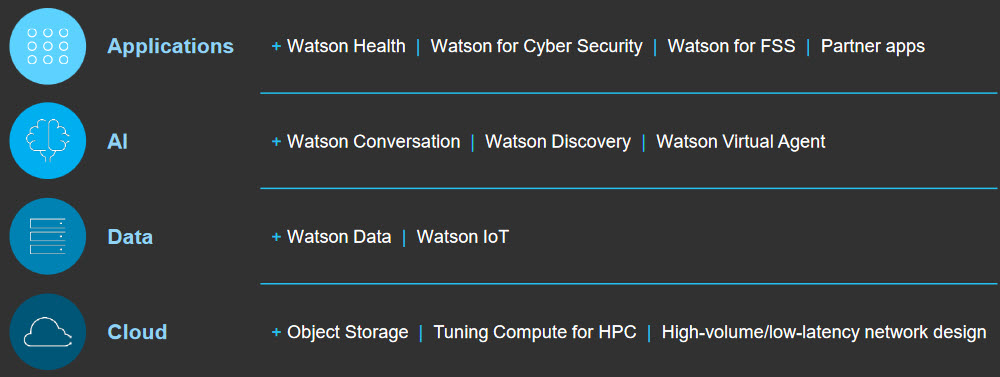
Task: Expand the plus sign before Object Storage
Action: click(x=276, y=332)
